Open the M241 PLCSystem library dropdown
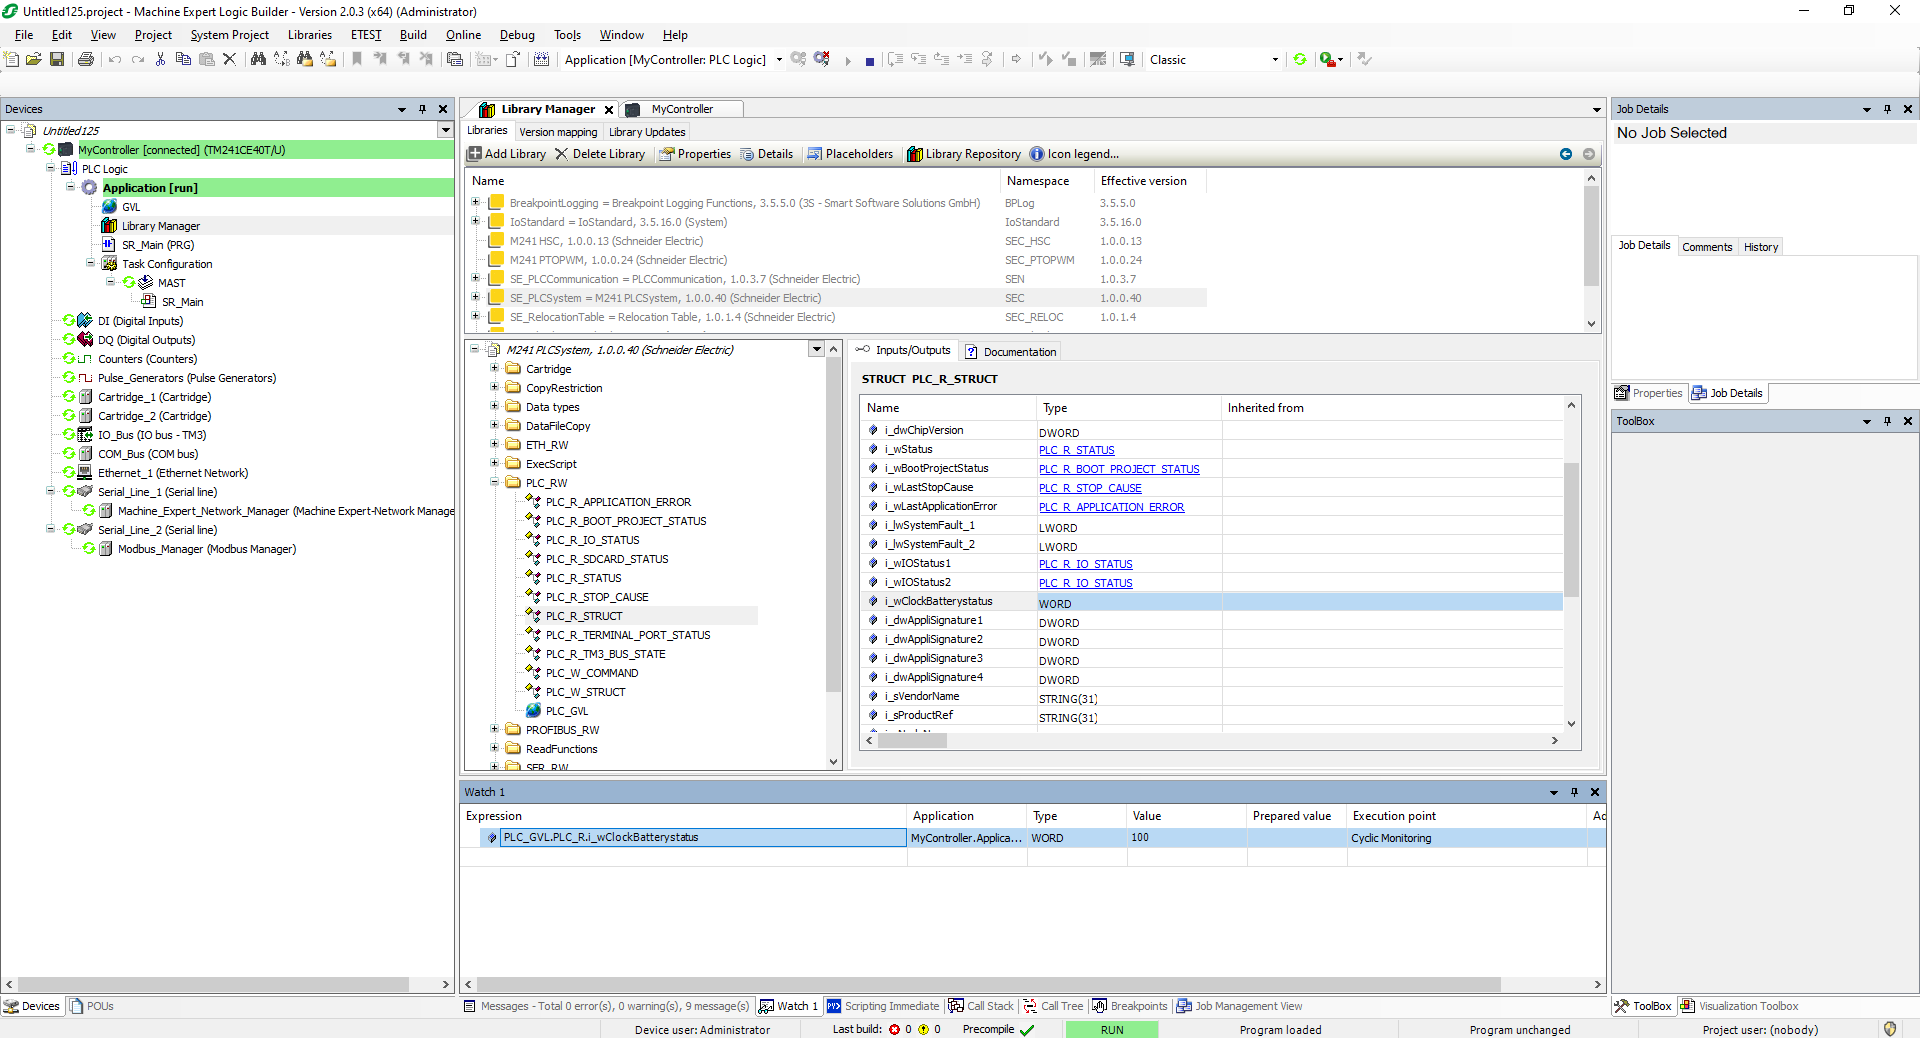Image resolution: width=1920 pixels, height=1038 pixels. tap(817, 350)
